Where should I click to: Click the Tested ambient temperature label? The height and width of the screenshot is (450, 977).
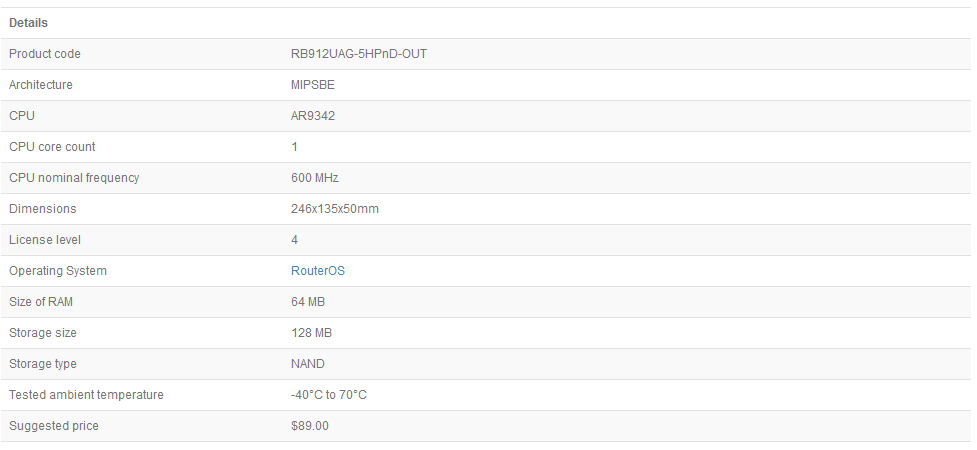pyautogui.click(x=86, y=395)
